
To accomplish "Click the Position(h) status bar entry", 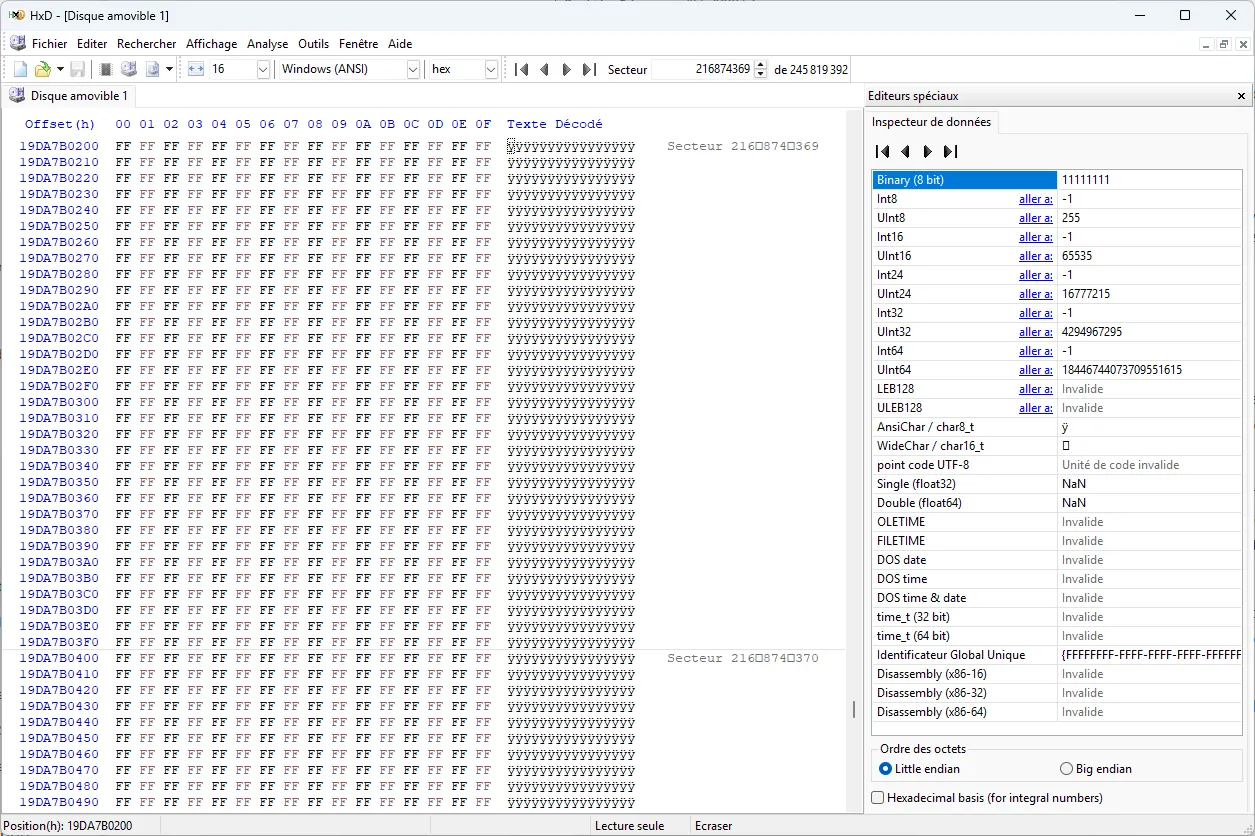I will tap(70, 826).
